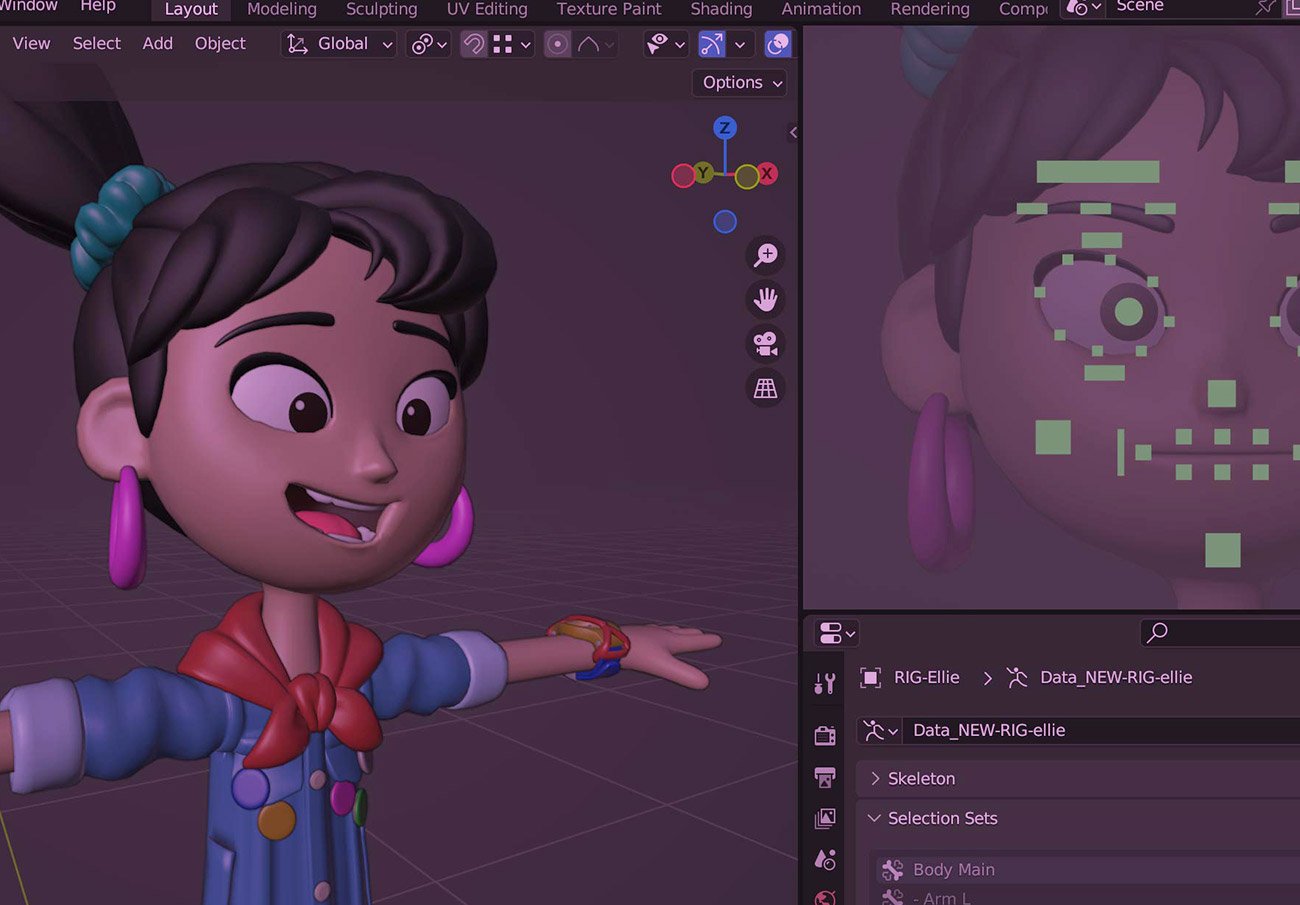The width and height of the screenshot is (1300, 905).
Task: Switch to the UV Editing workspace tab
Action: point(487,9)
